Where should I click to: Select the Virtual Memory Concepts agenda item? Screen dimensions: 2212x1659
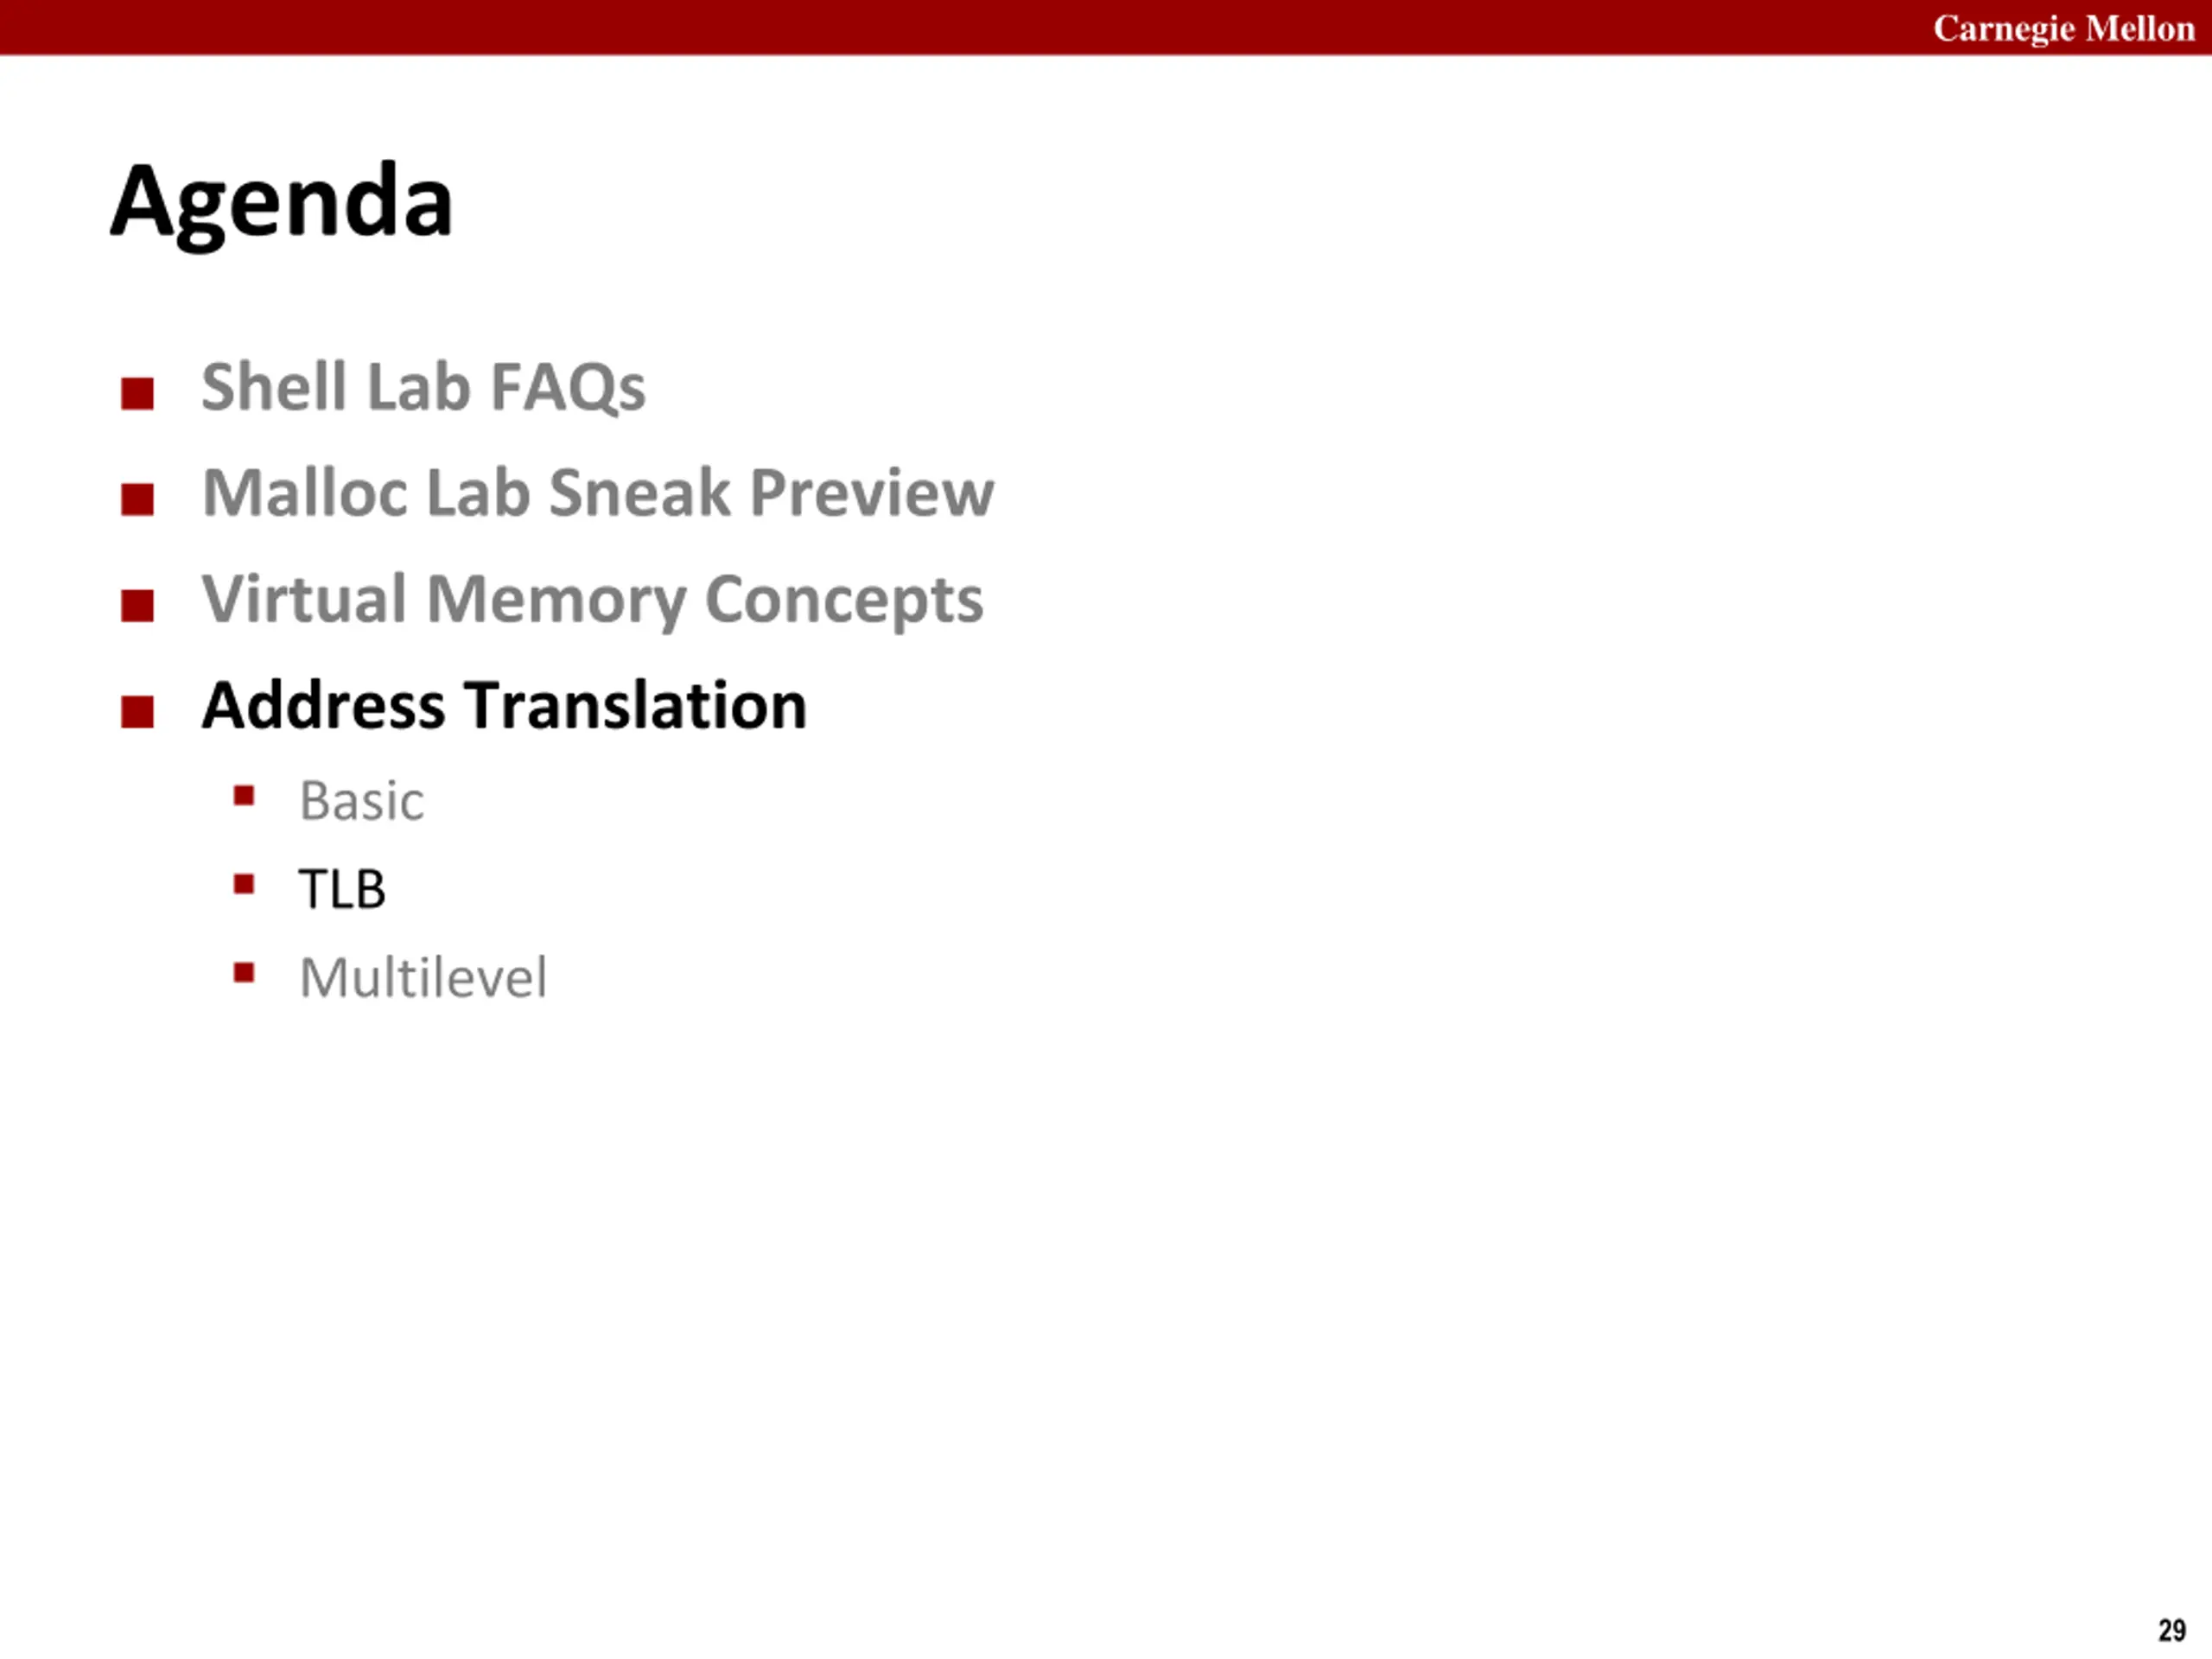592,599
